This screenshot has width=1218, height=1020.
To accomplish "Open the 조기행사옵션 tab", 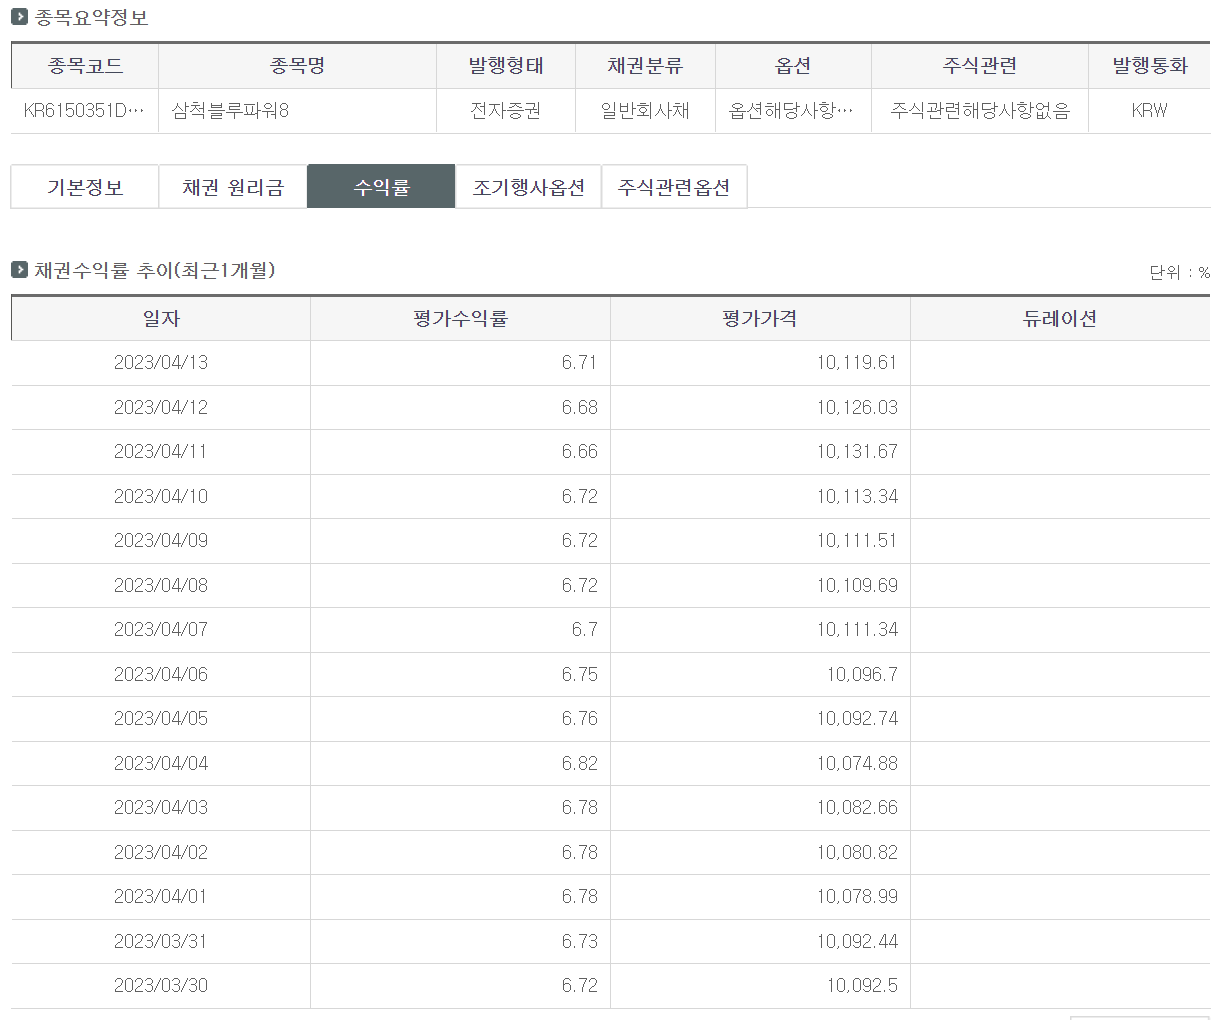I will click(x=529, y=187).
